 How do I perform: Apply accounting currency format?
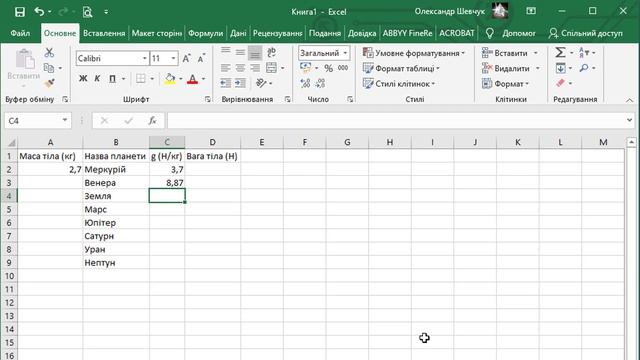point(305,68)
